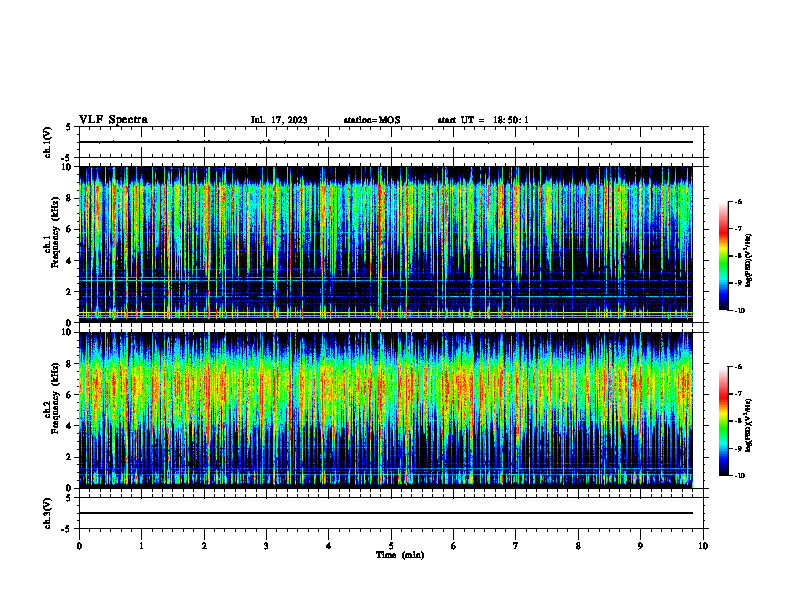The image size is (792, 612).
Task: Click time axis tick label "1"
Action: click(141, 546)
